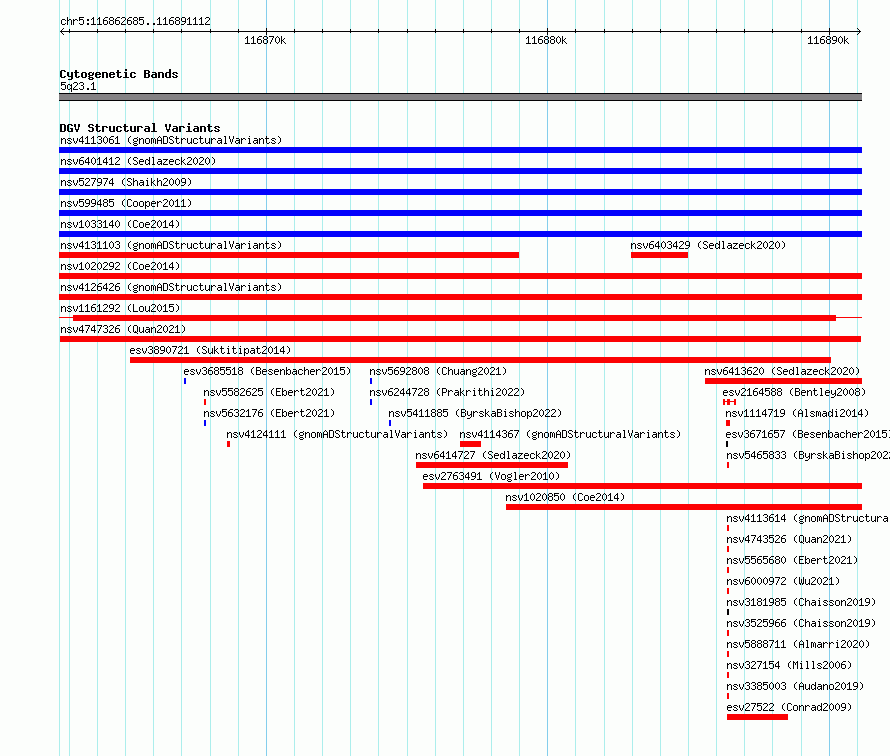Click the 116880k ruler label

point(546,40)
